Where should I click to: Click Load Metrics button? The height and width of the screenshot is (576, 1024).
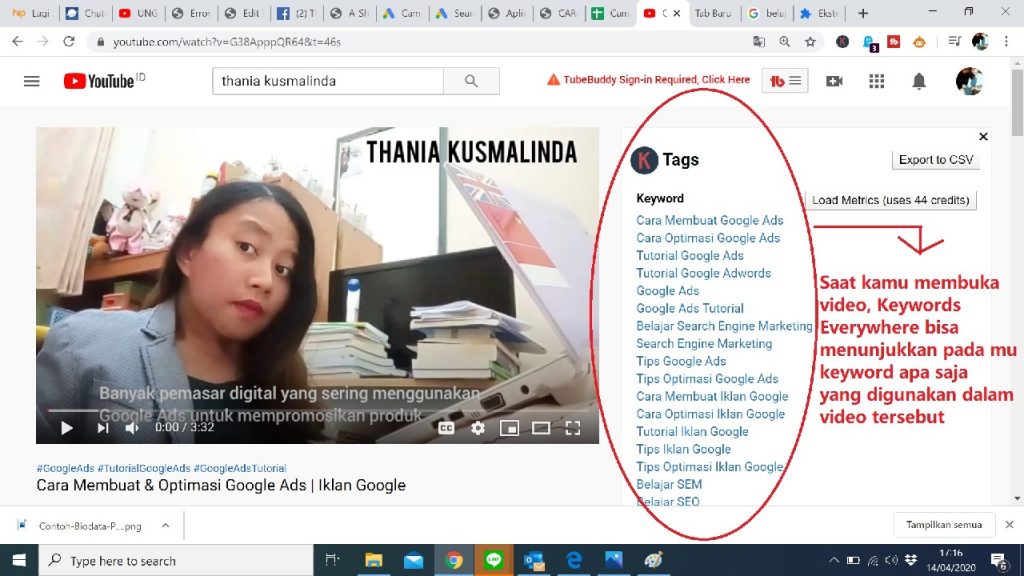[x=890, y=200]
